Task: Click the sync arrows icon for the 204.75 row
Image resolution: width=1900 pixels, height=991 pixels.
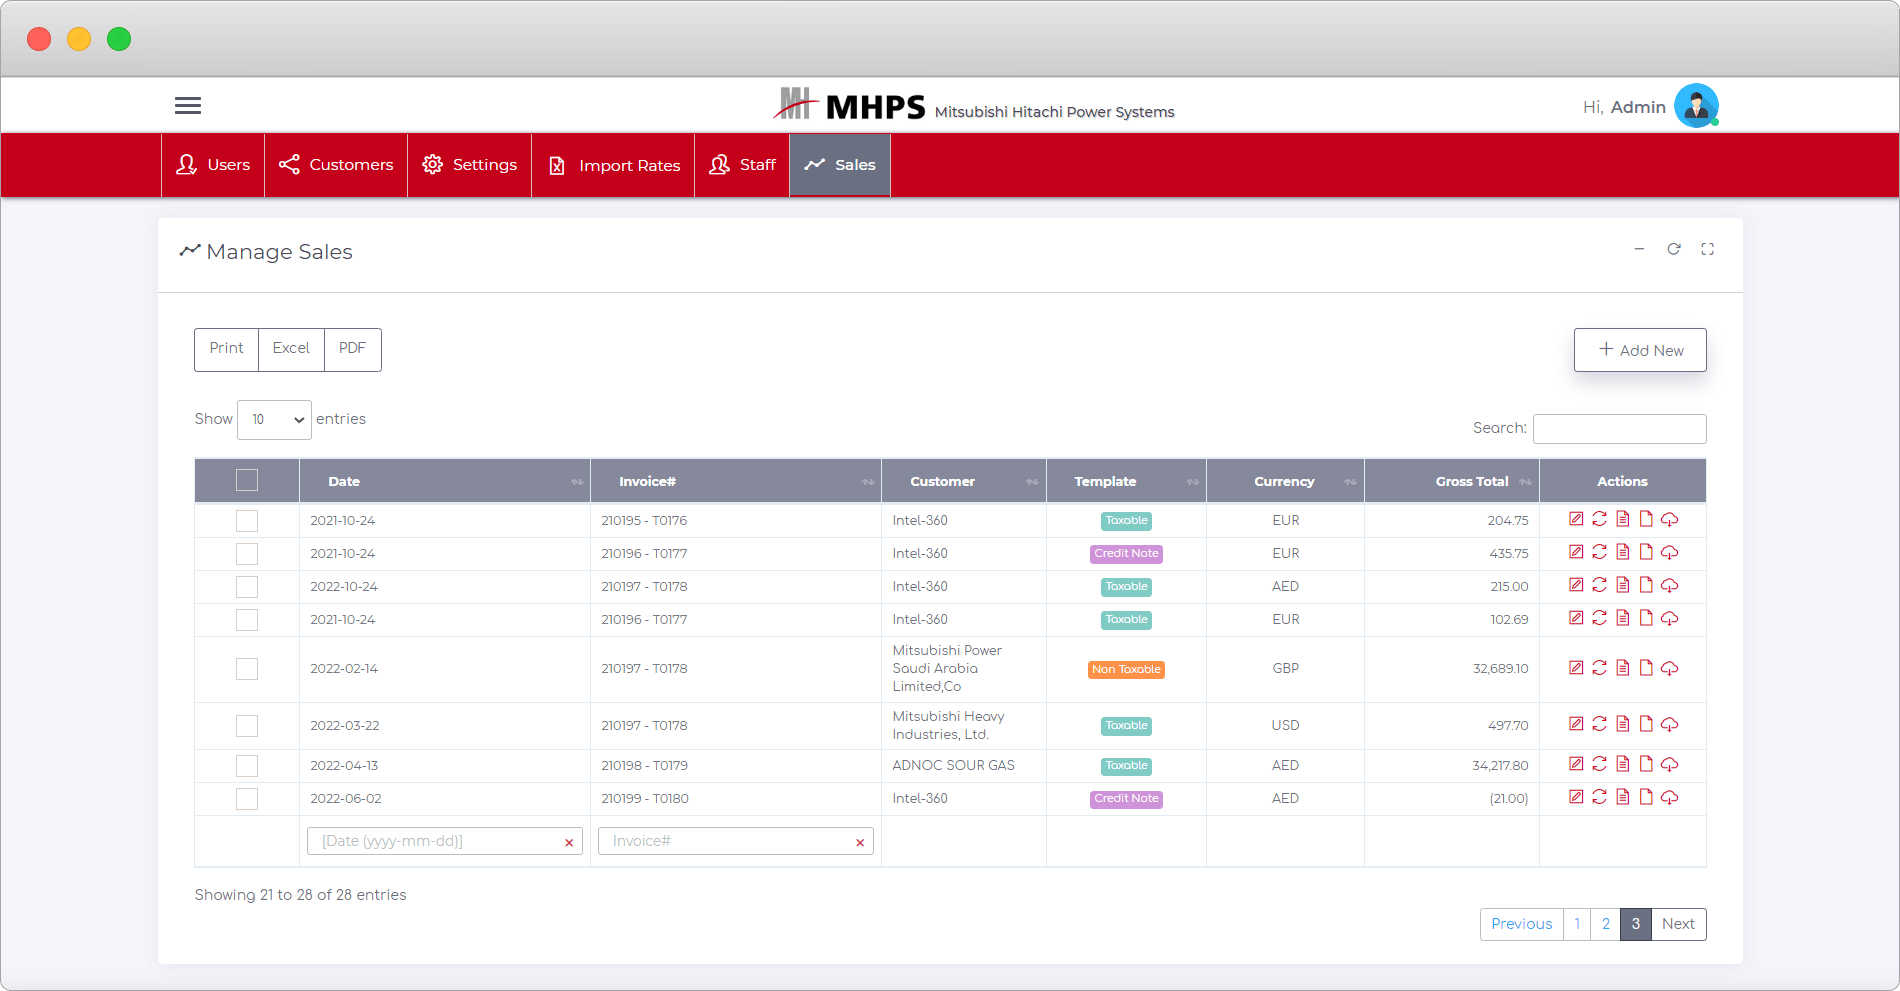Action: 1599,519
